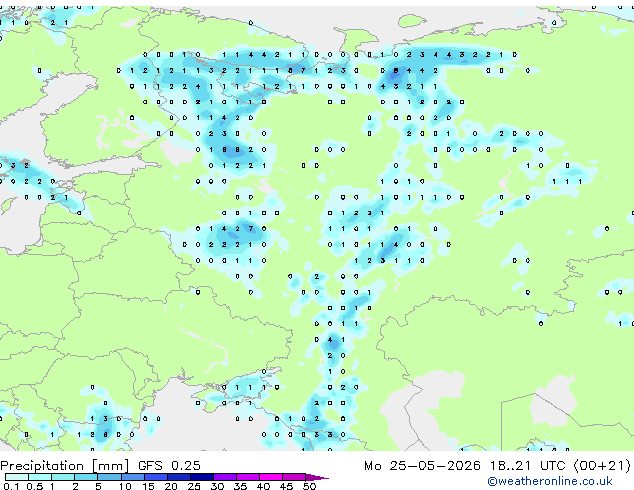The height and width of the screenshot is (490, 634).
Task: Click the legend scale label '0.1'
Action: [x=11, y=486]
